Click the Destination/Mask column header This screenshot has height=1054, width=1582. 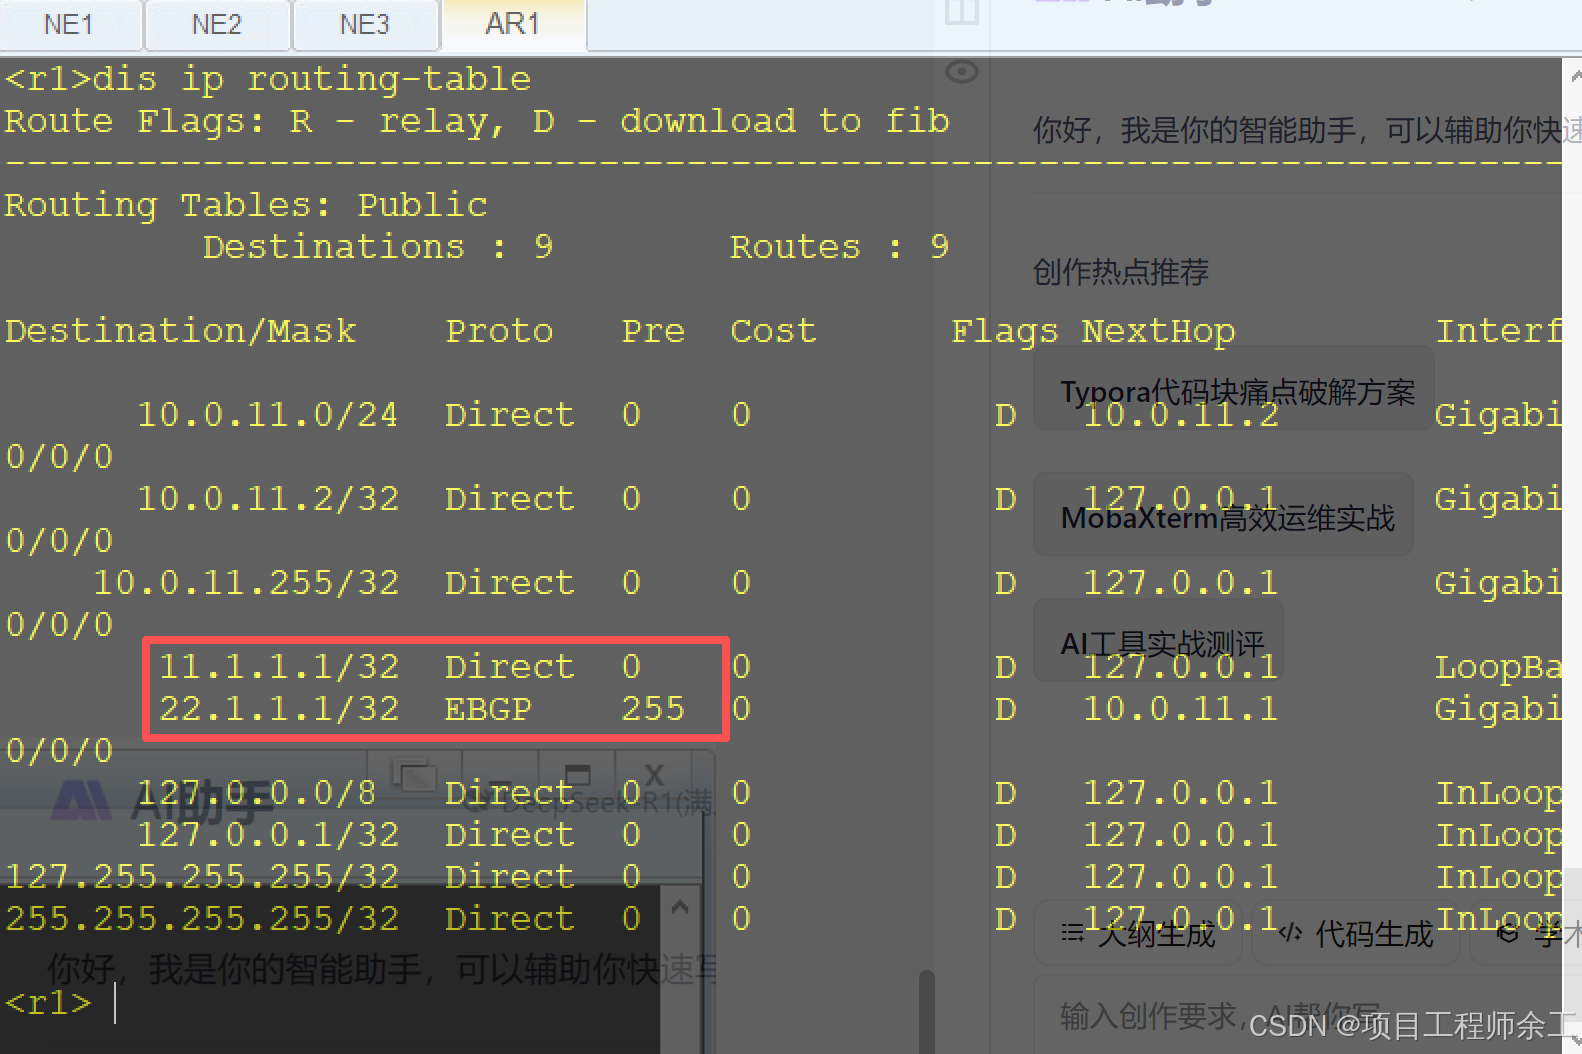(180, 330)
